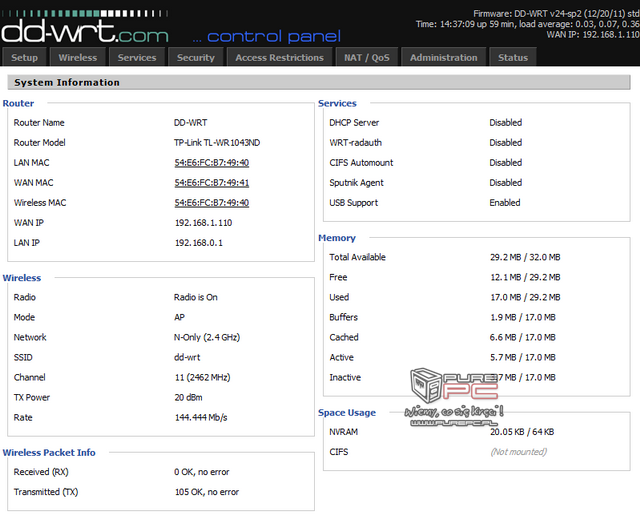Click NVRAM usage 20.05 KB / 64 KB

(x=522, y=432)
